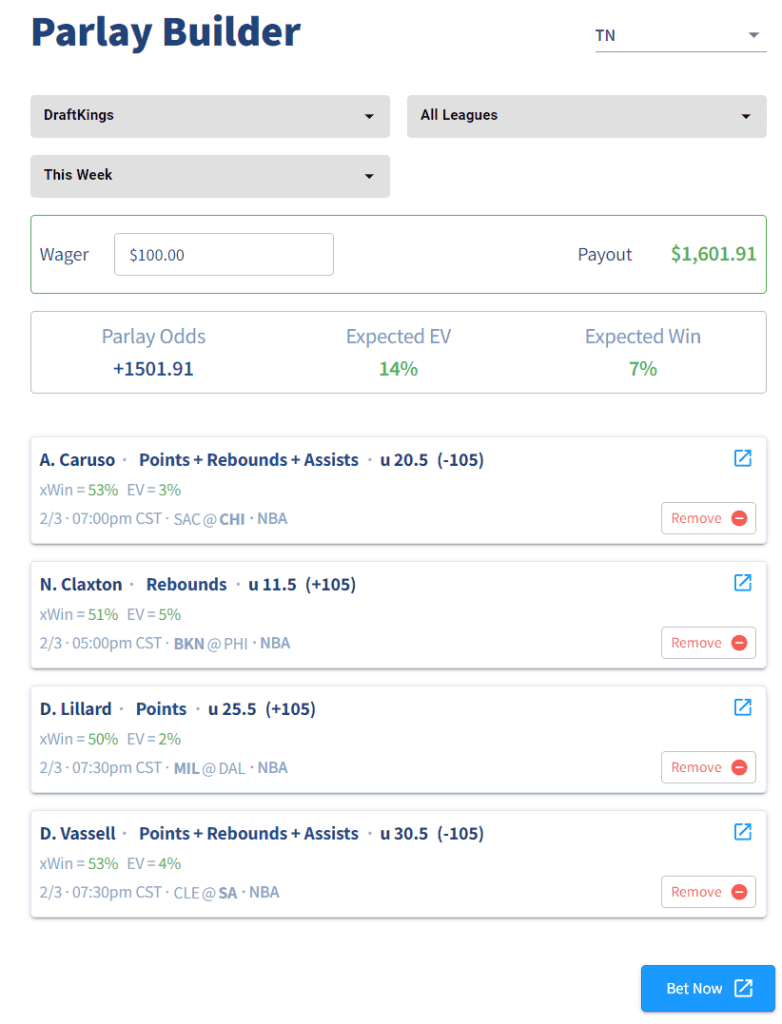Click red minus icon on Claxton row
The width and height of the screenshot is (782, 1024).
tap(739, 643)
